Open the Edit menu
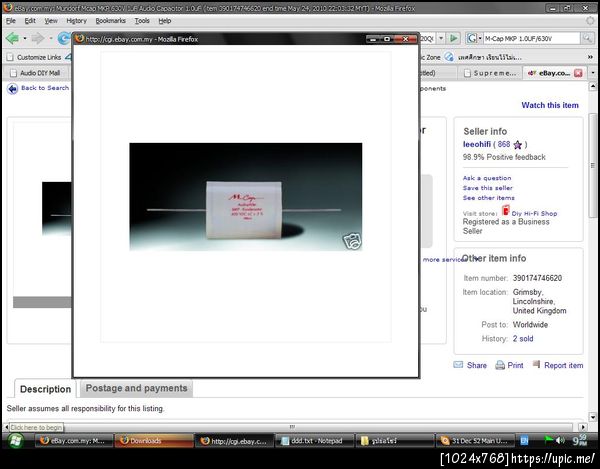This screenshot has height=469, width=600. (30, 21)
